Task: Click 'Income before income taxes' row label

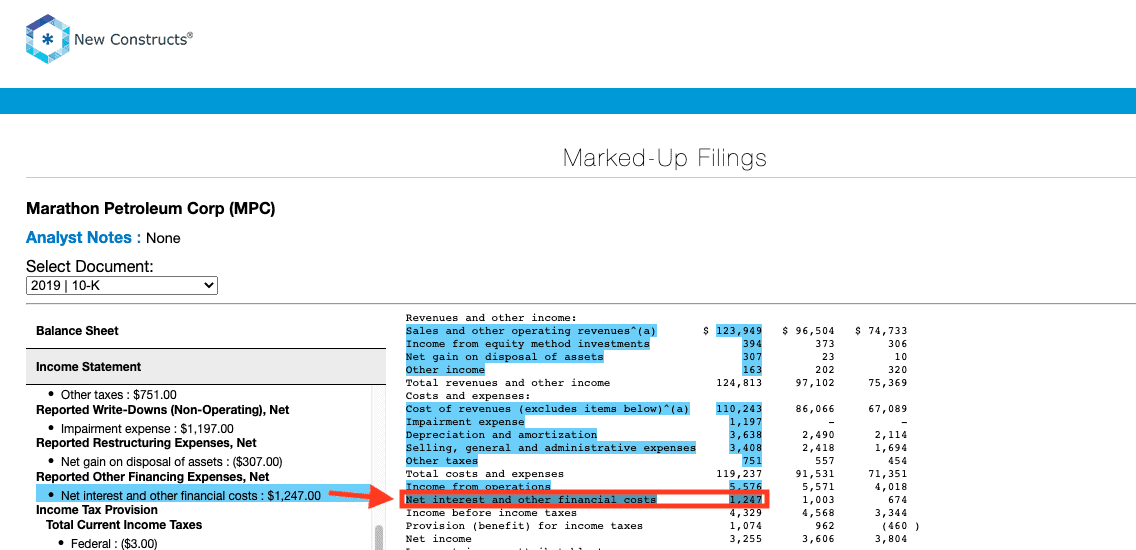Action: point(491,513)
